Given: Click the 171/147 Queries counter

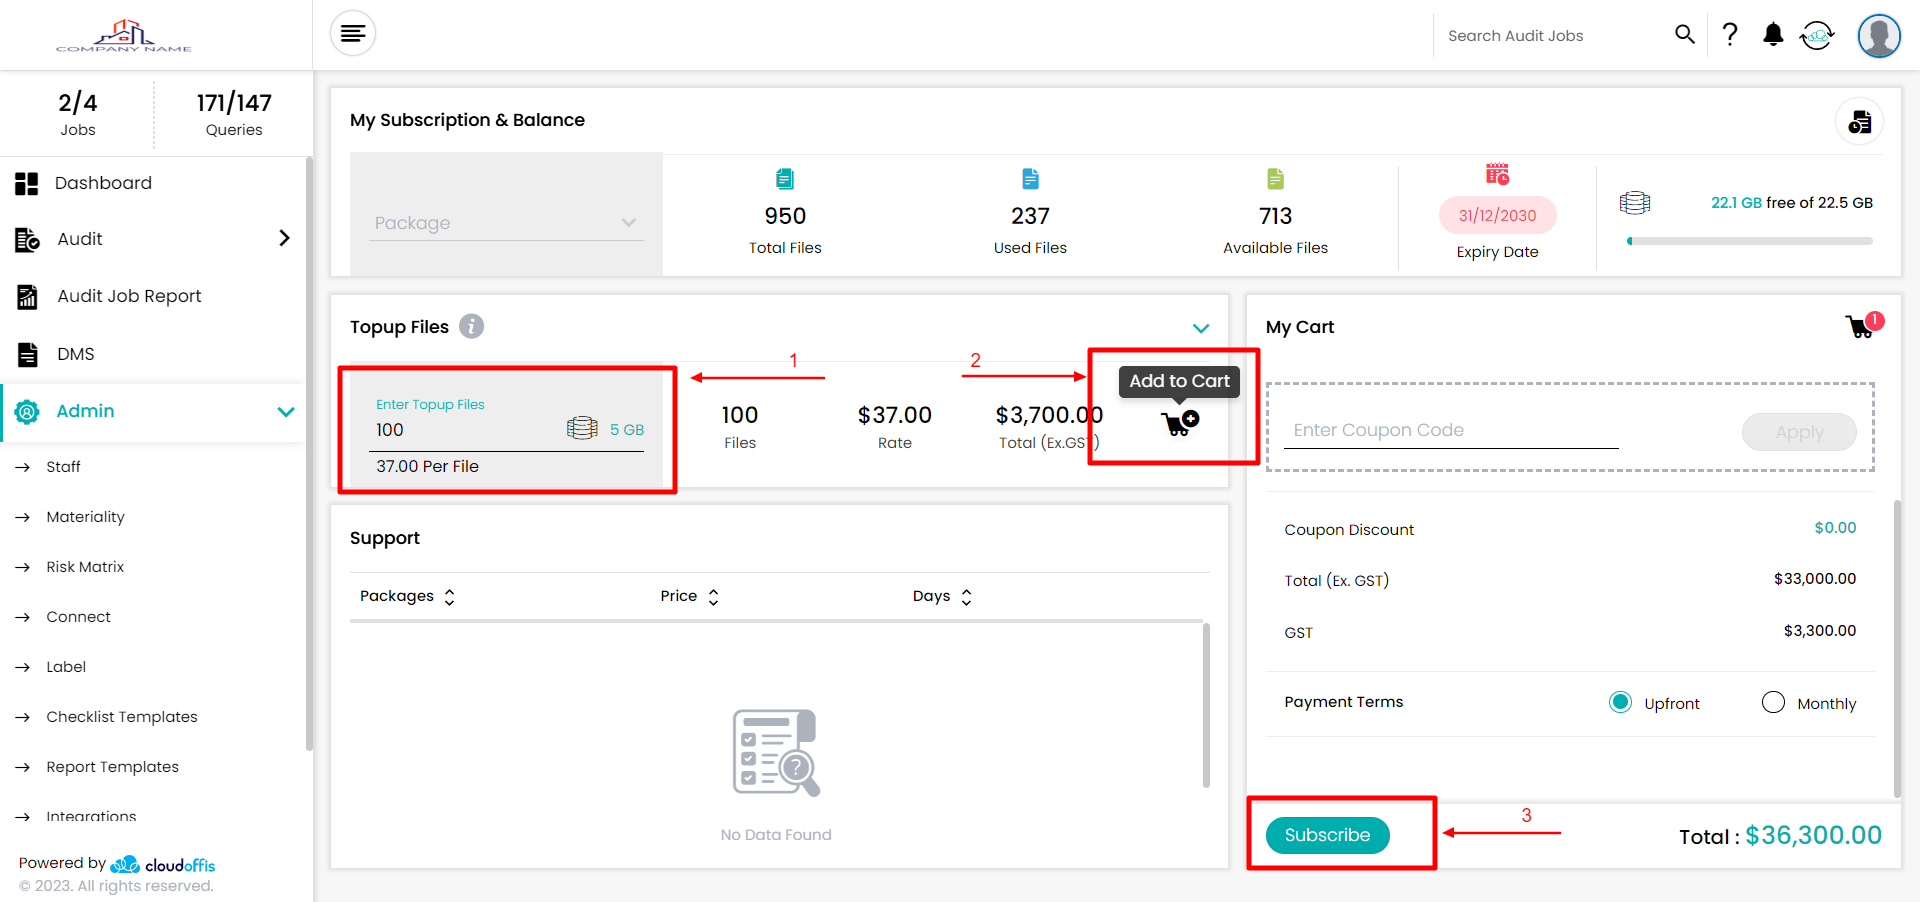Looking at the screenshot, I should (234, 114).
